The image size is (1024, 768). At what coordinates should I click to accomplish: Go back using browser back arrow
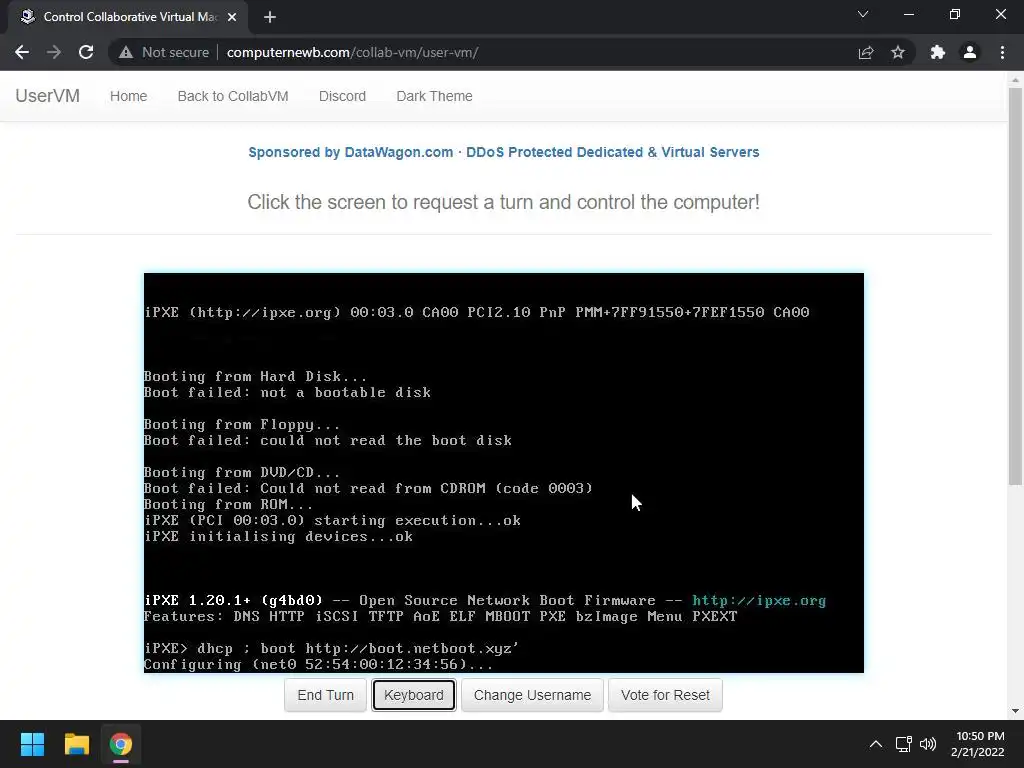(22, 52)
